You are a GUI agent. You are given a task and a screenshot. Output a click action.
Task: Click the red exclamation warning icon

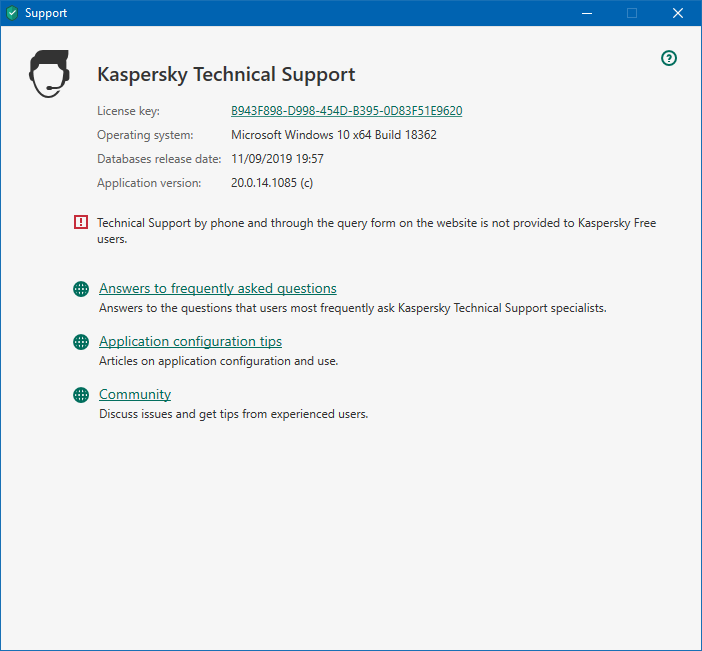pyautogui.click(x=81, y=222)
